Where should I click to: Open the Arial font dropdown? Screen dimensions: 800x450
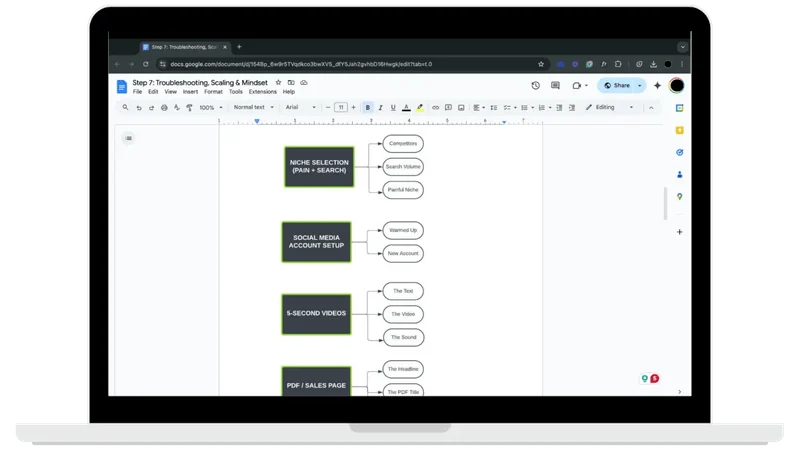(x=301, y=108)
